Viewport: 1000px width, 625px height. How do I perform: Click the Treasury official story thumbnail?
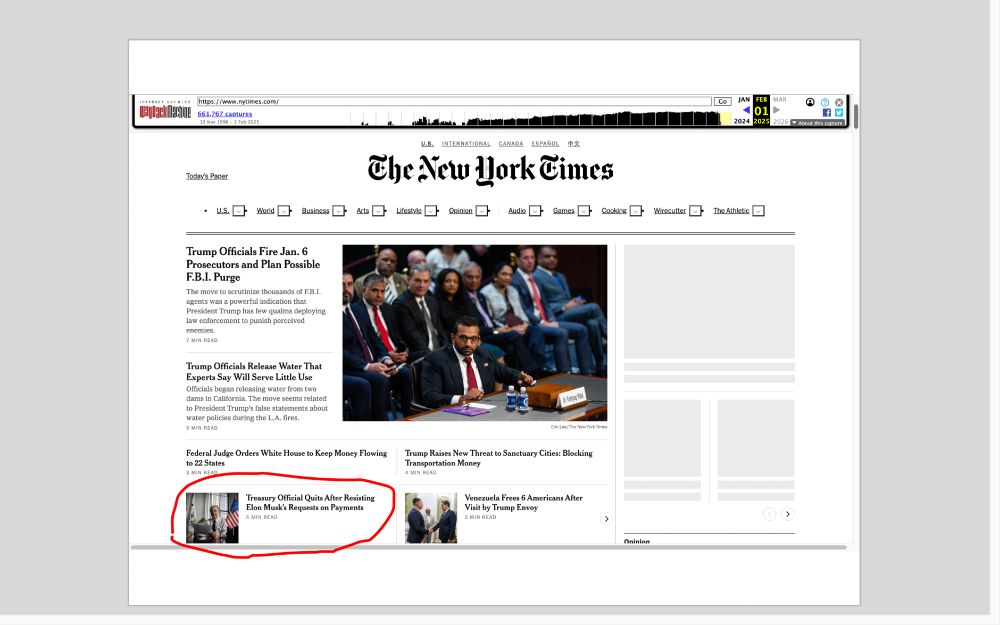[x=212, y=518]
